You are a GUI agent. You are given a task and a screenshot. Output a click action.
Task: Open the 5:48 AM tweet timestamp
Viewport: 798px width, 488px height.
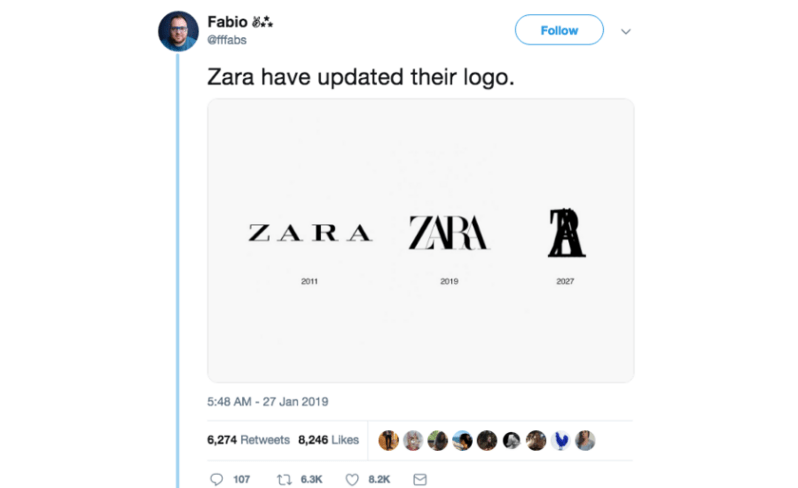(268, 401)
